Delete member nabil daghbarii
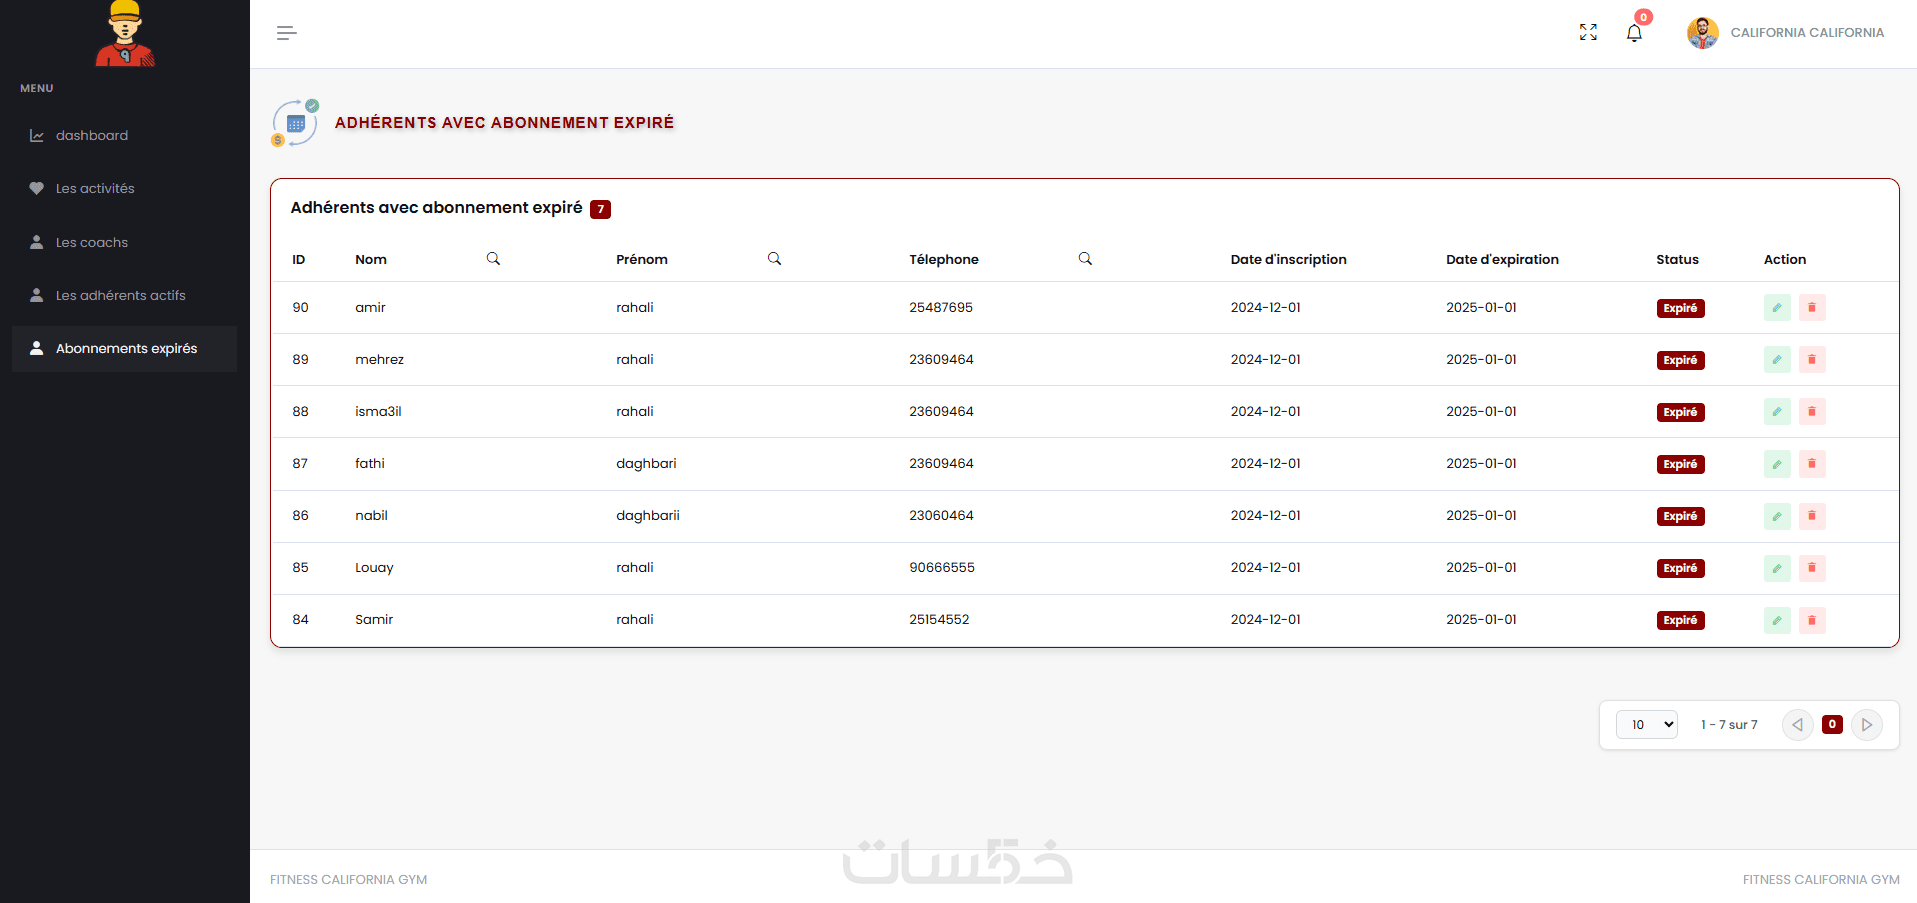 click(x=1812, y=516)
